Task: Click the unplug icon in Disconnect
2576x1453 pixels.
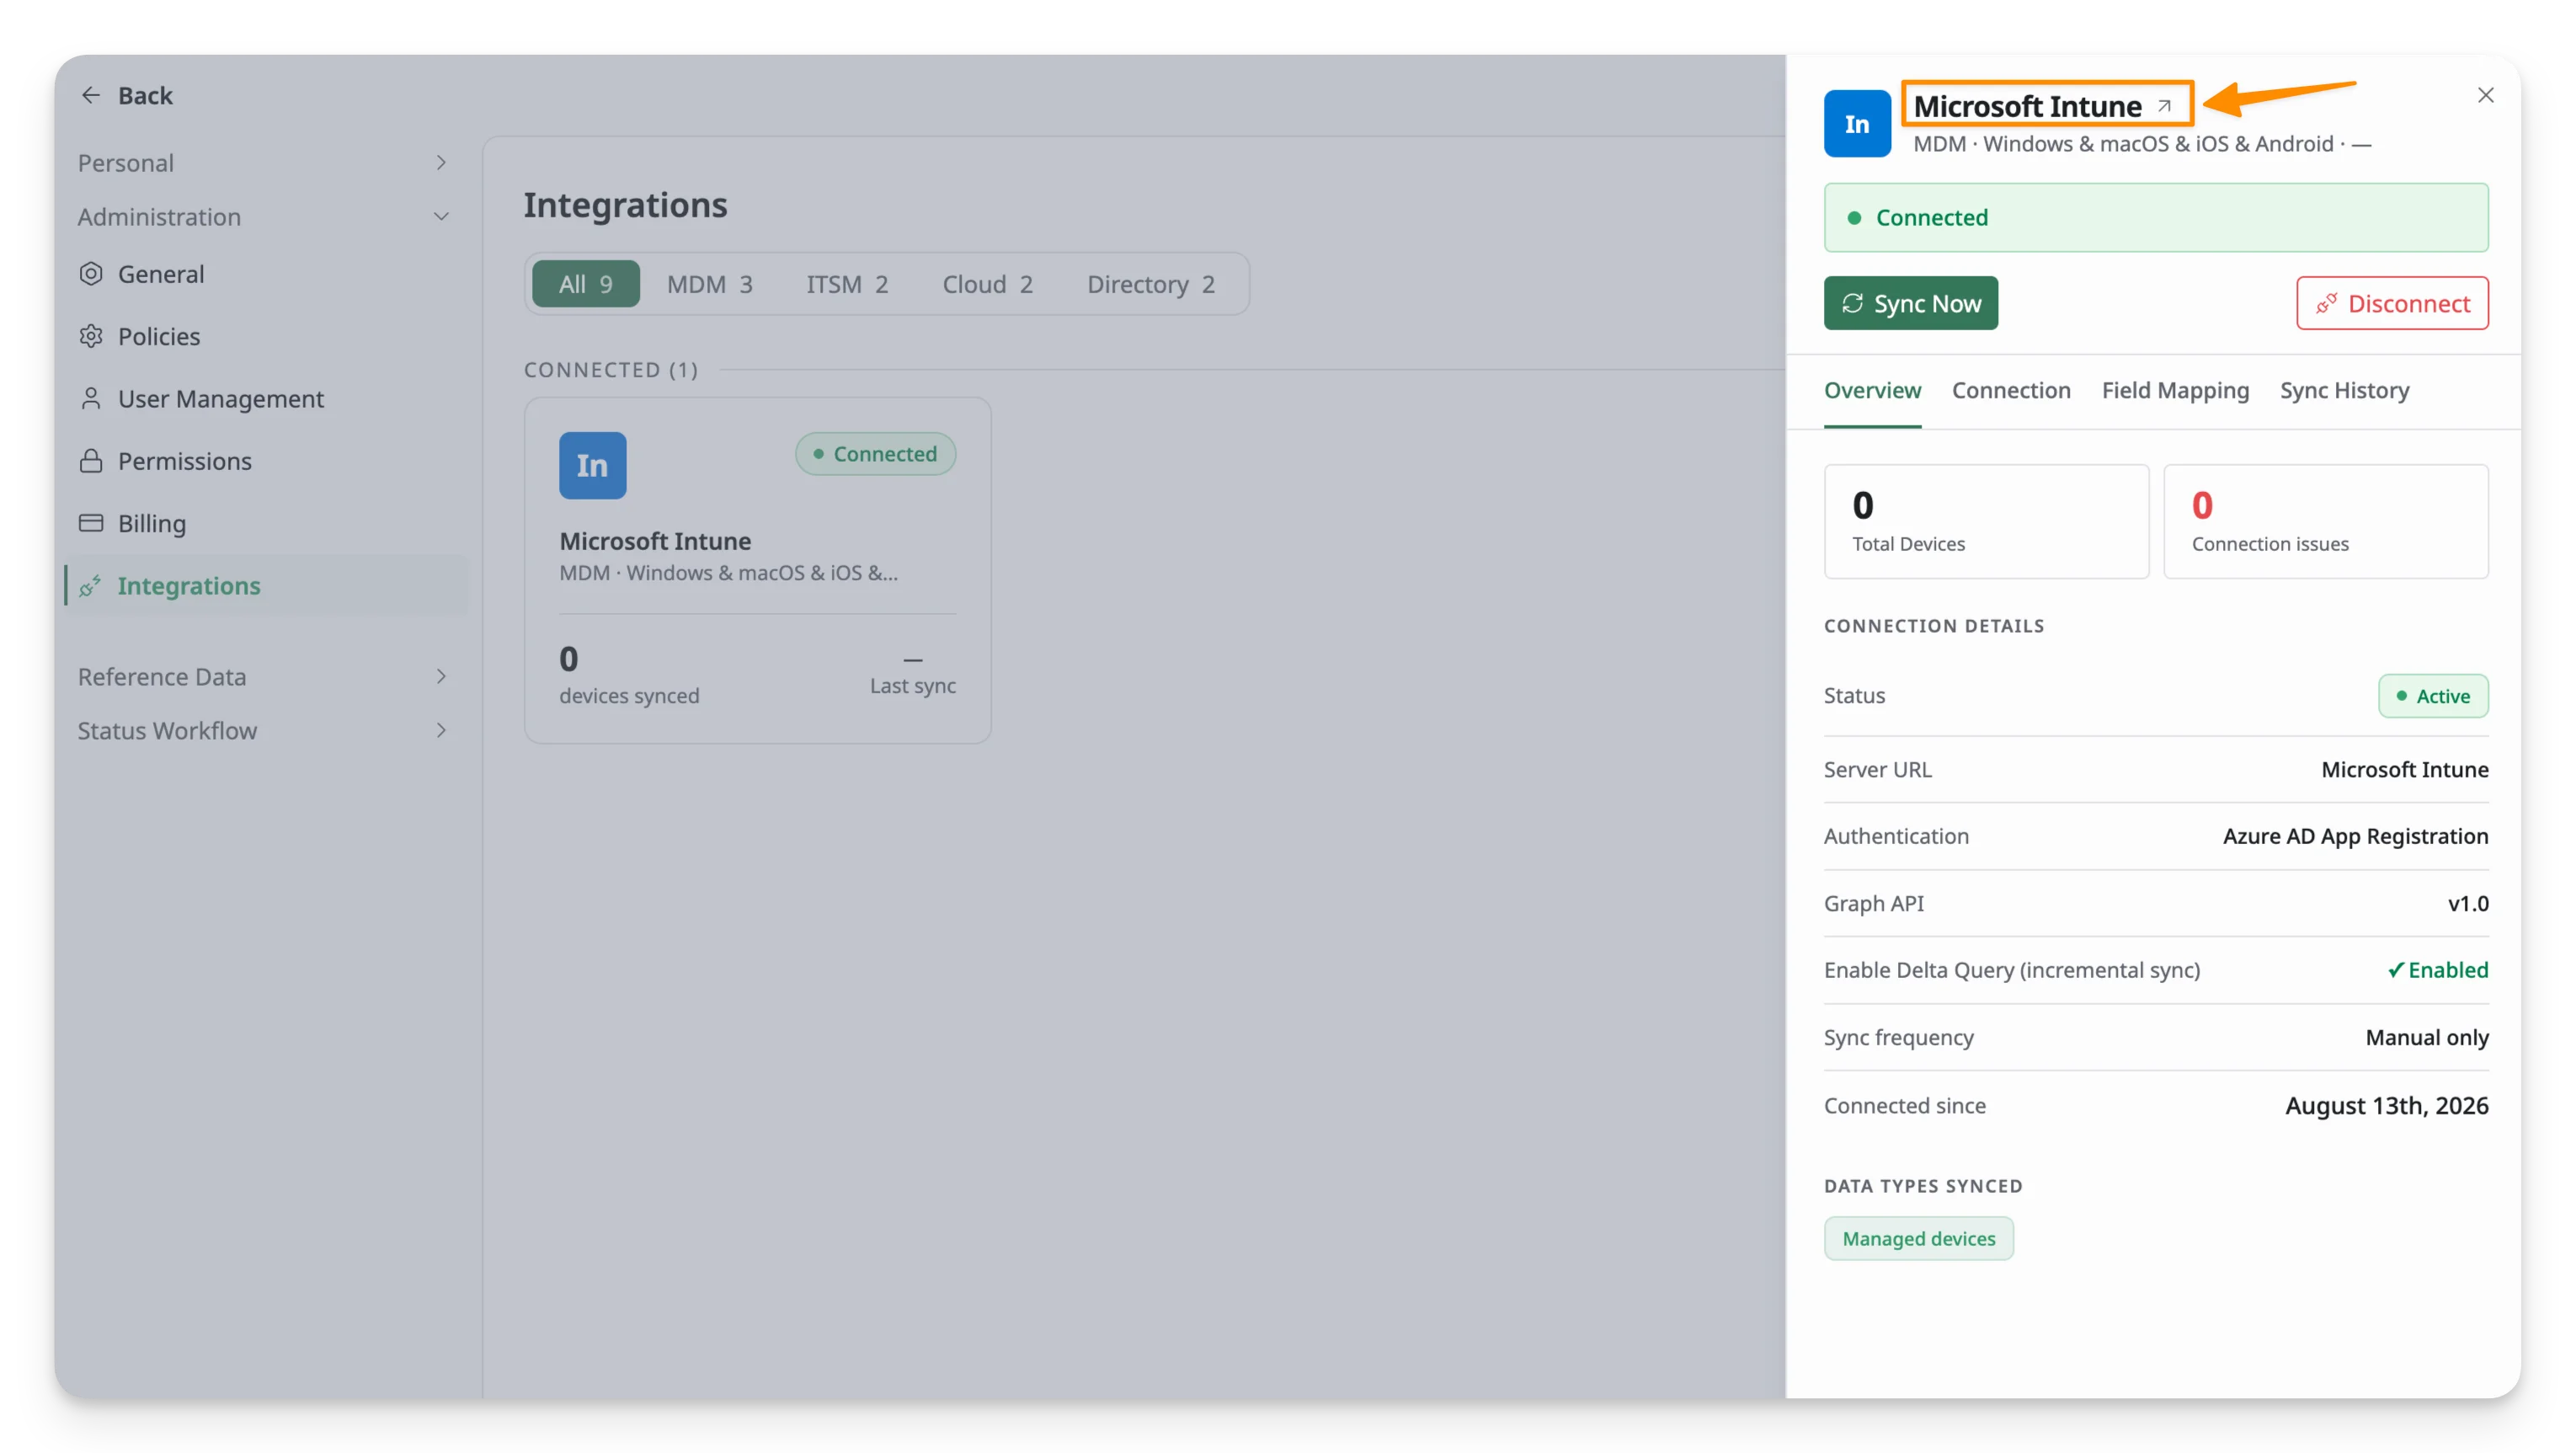Action: (2326, 303)
